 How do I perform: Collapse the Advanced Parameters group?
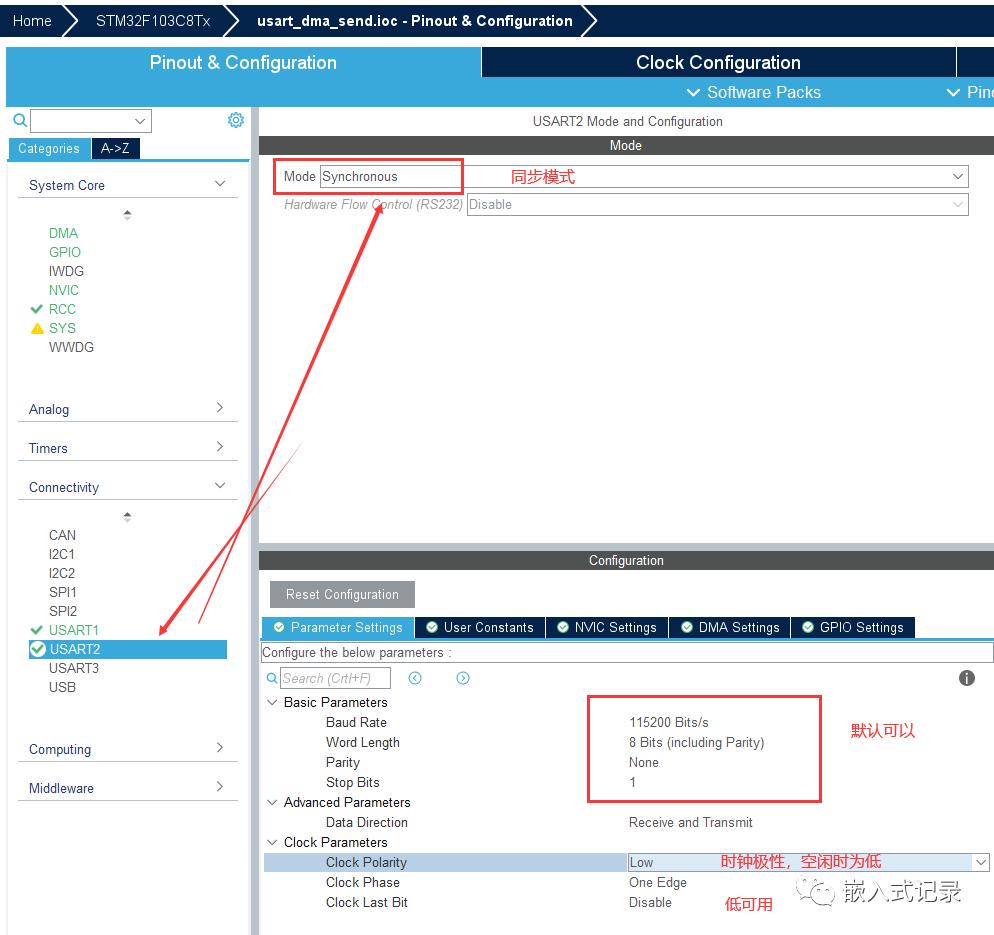pyautogui.click(x=272, y=803)
